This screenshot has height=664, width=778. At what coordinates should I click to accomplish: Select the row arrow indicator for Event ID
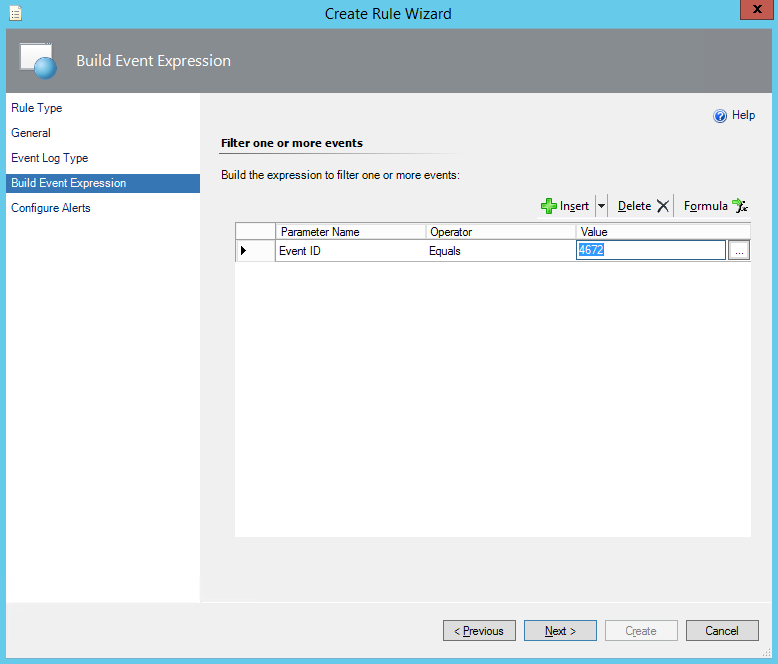pyautogui.click(x=244, y=251)
